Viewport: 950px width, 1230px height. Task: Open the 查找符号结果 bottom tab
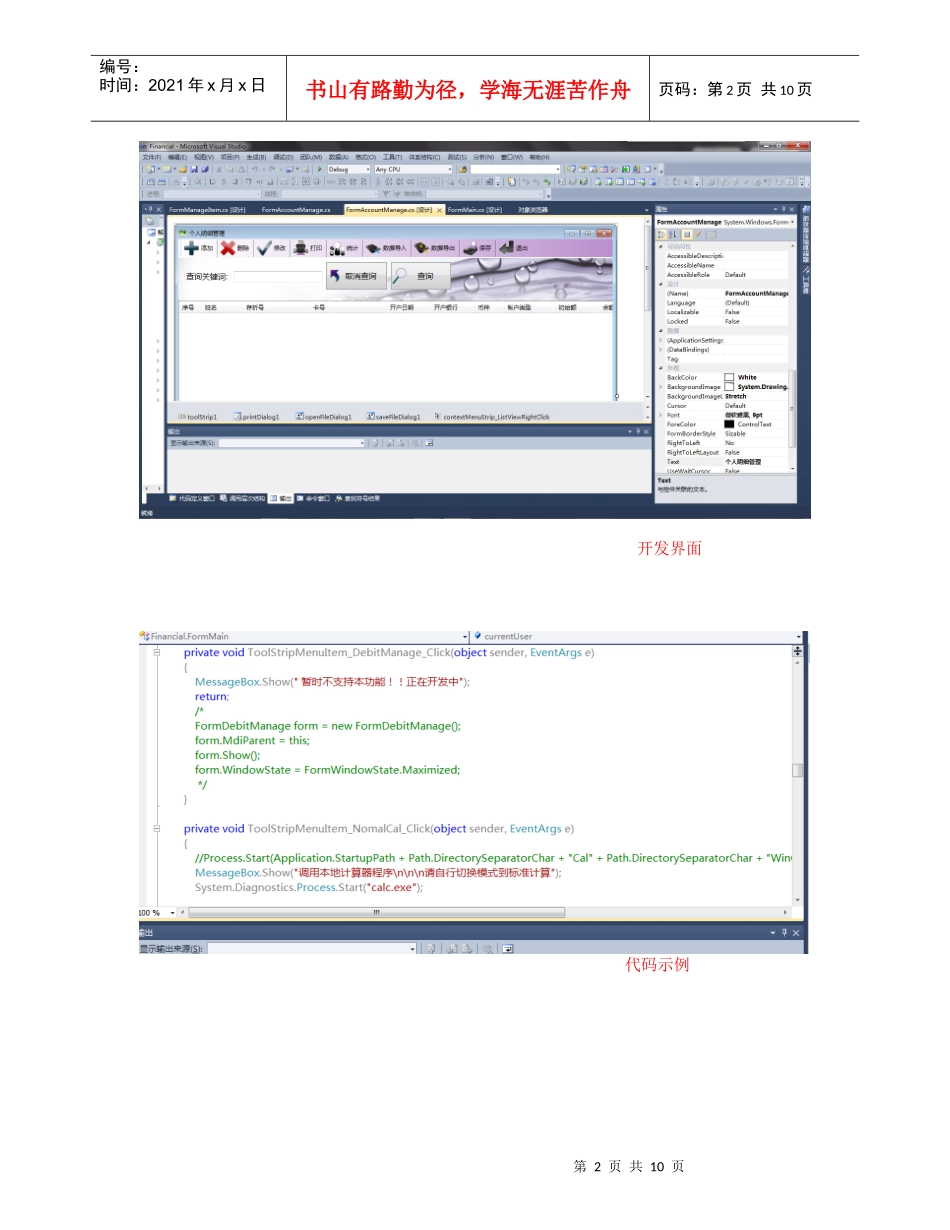(x=358, y=497)
